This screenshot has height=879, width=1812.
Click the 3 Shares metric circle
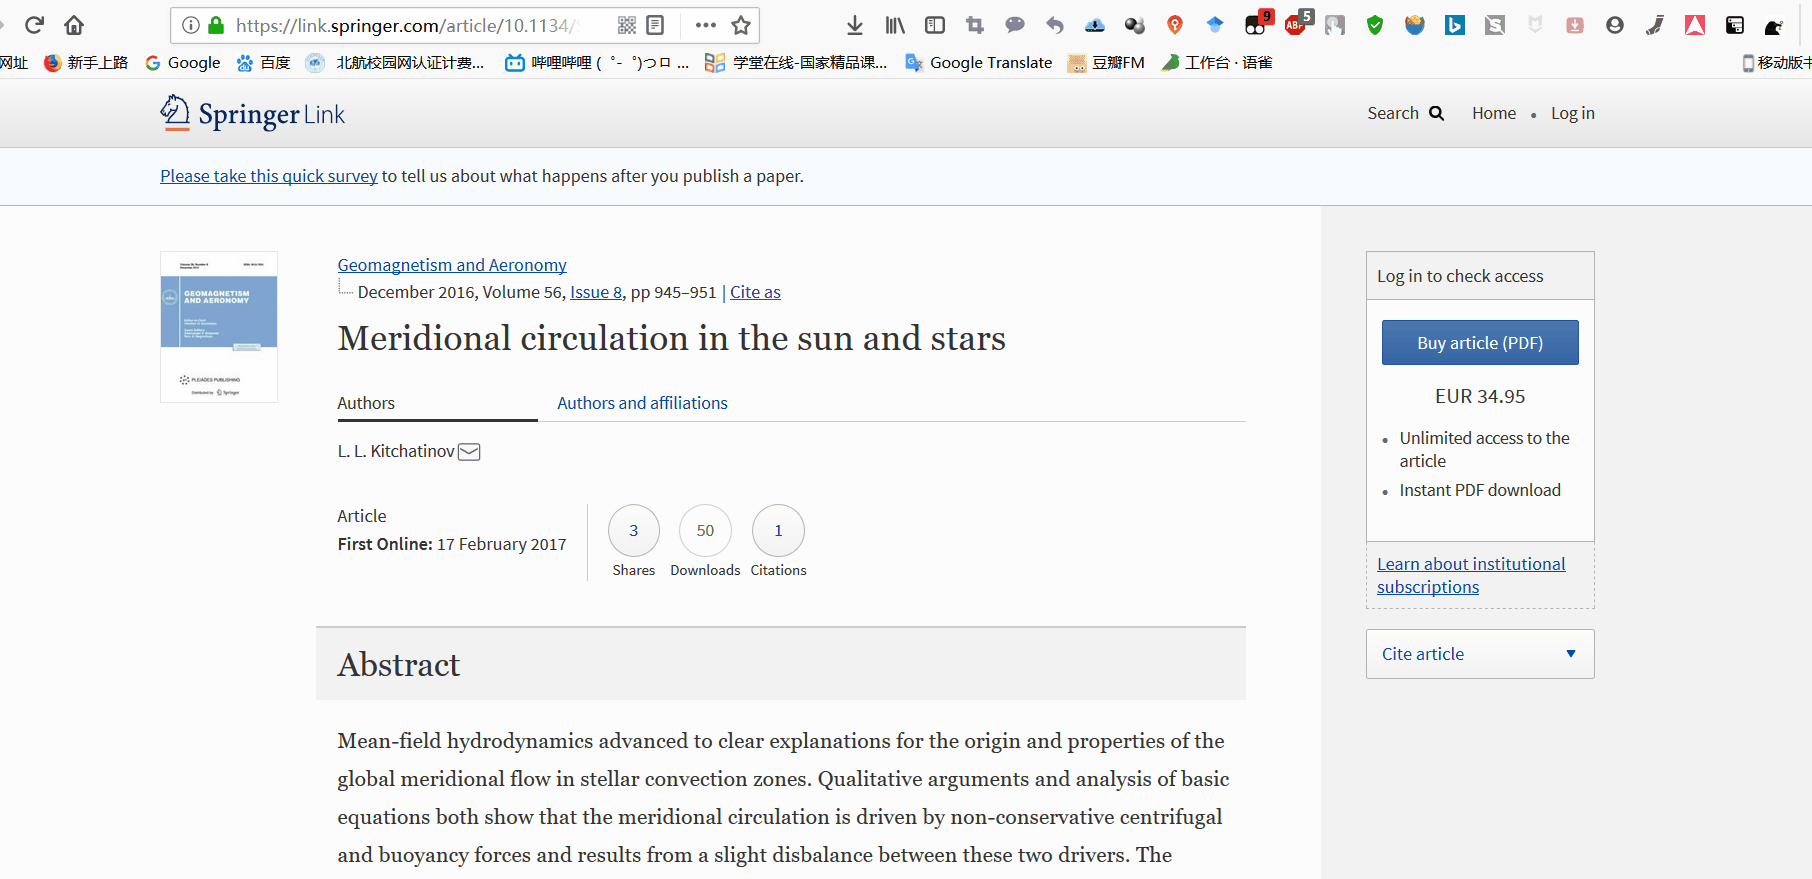coord(634,531)
